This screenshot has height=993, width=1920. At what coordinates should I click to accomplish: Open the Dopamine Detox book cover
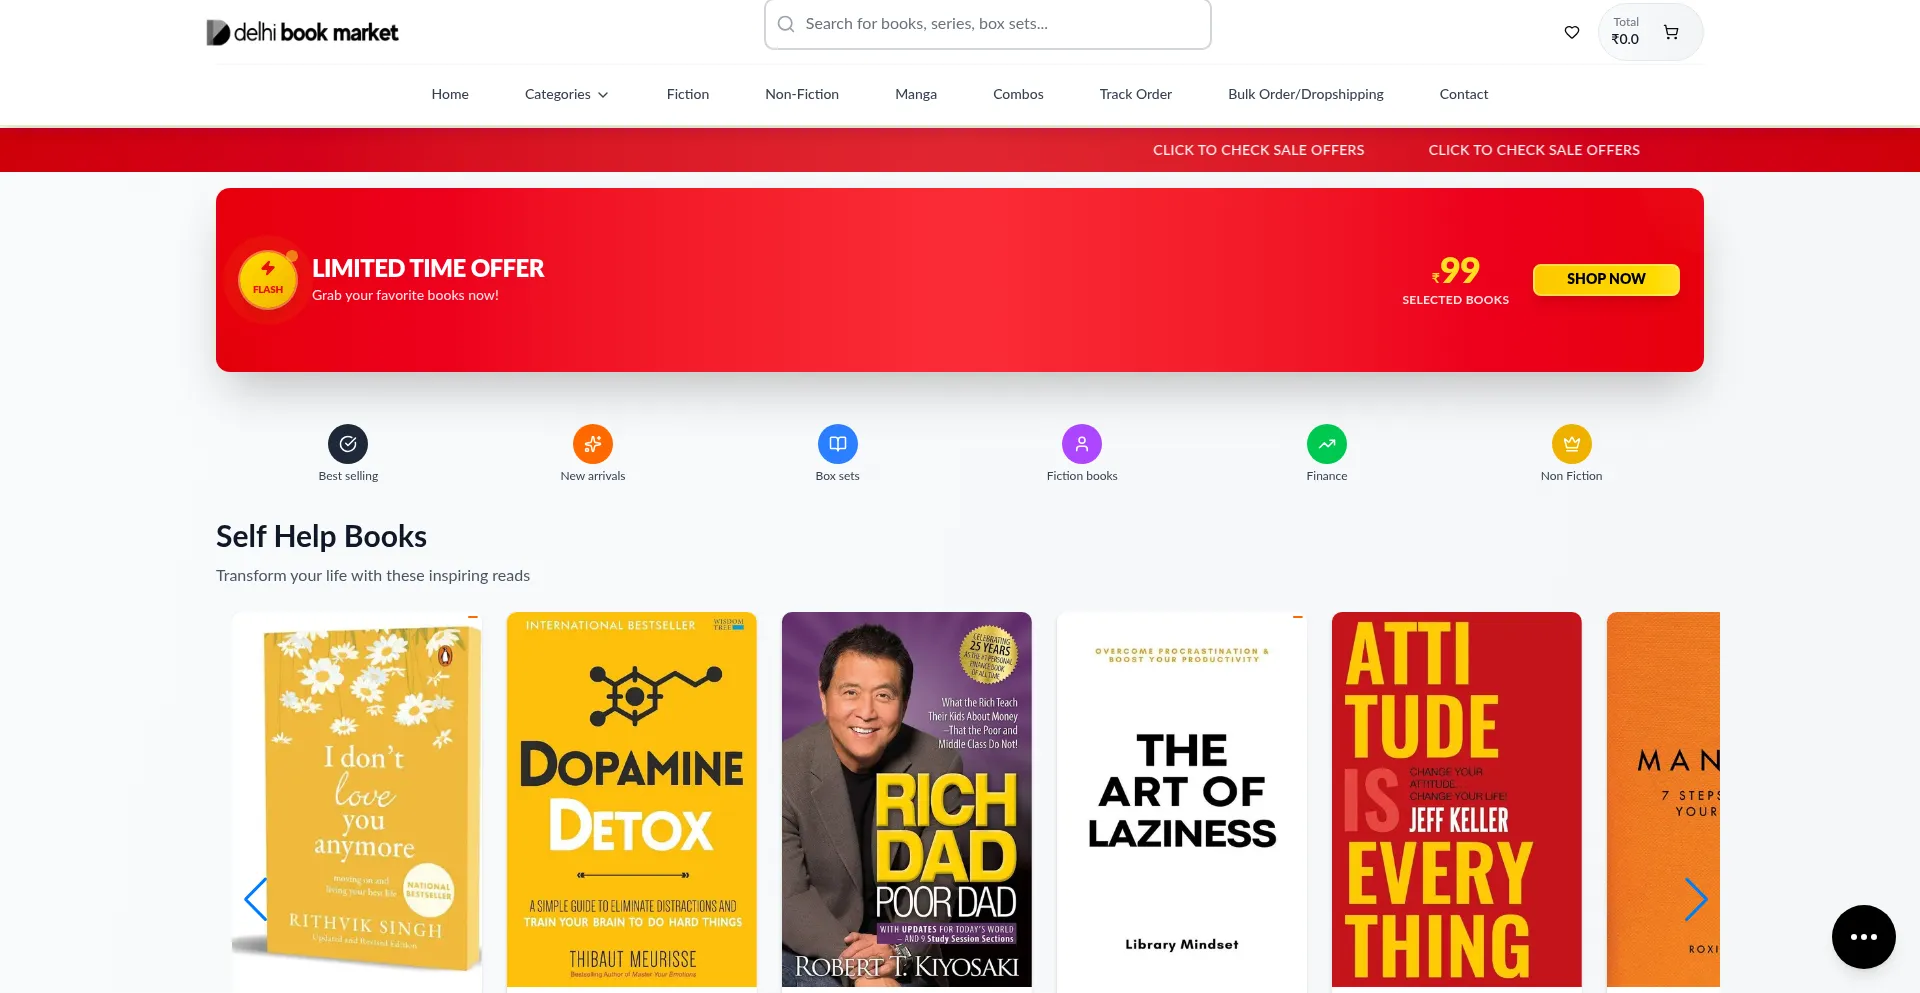pos(632,800)
